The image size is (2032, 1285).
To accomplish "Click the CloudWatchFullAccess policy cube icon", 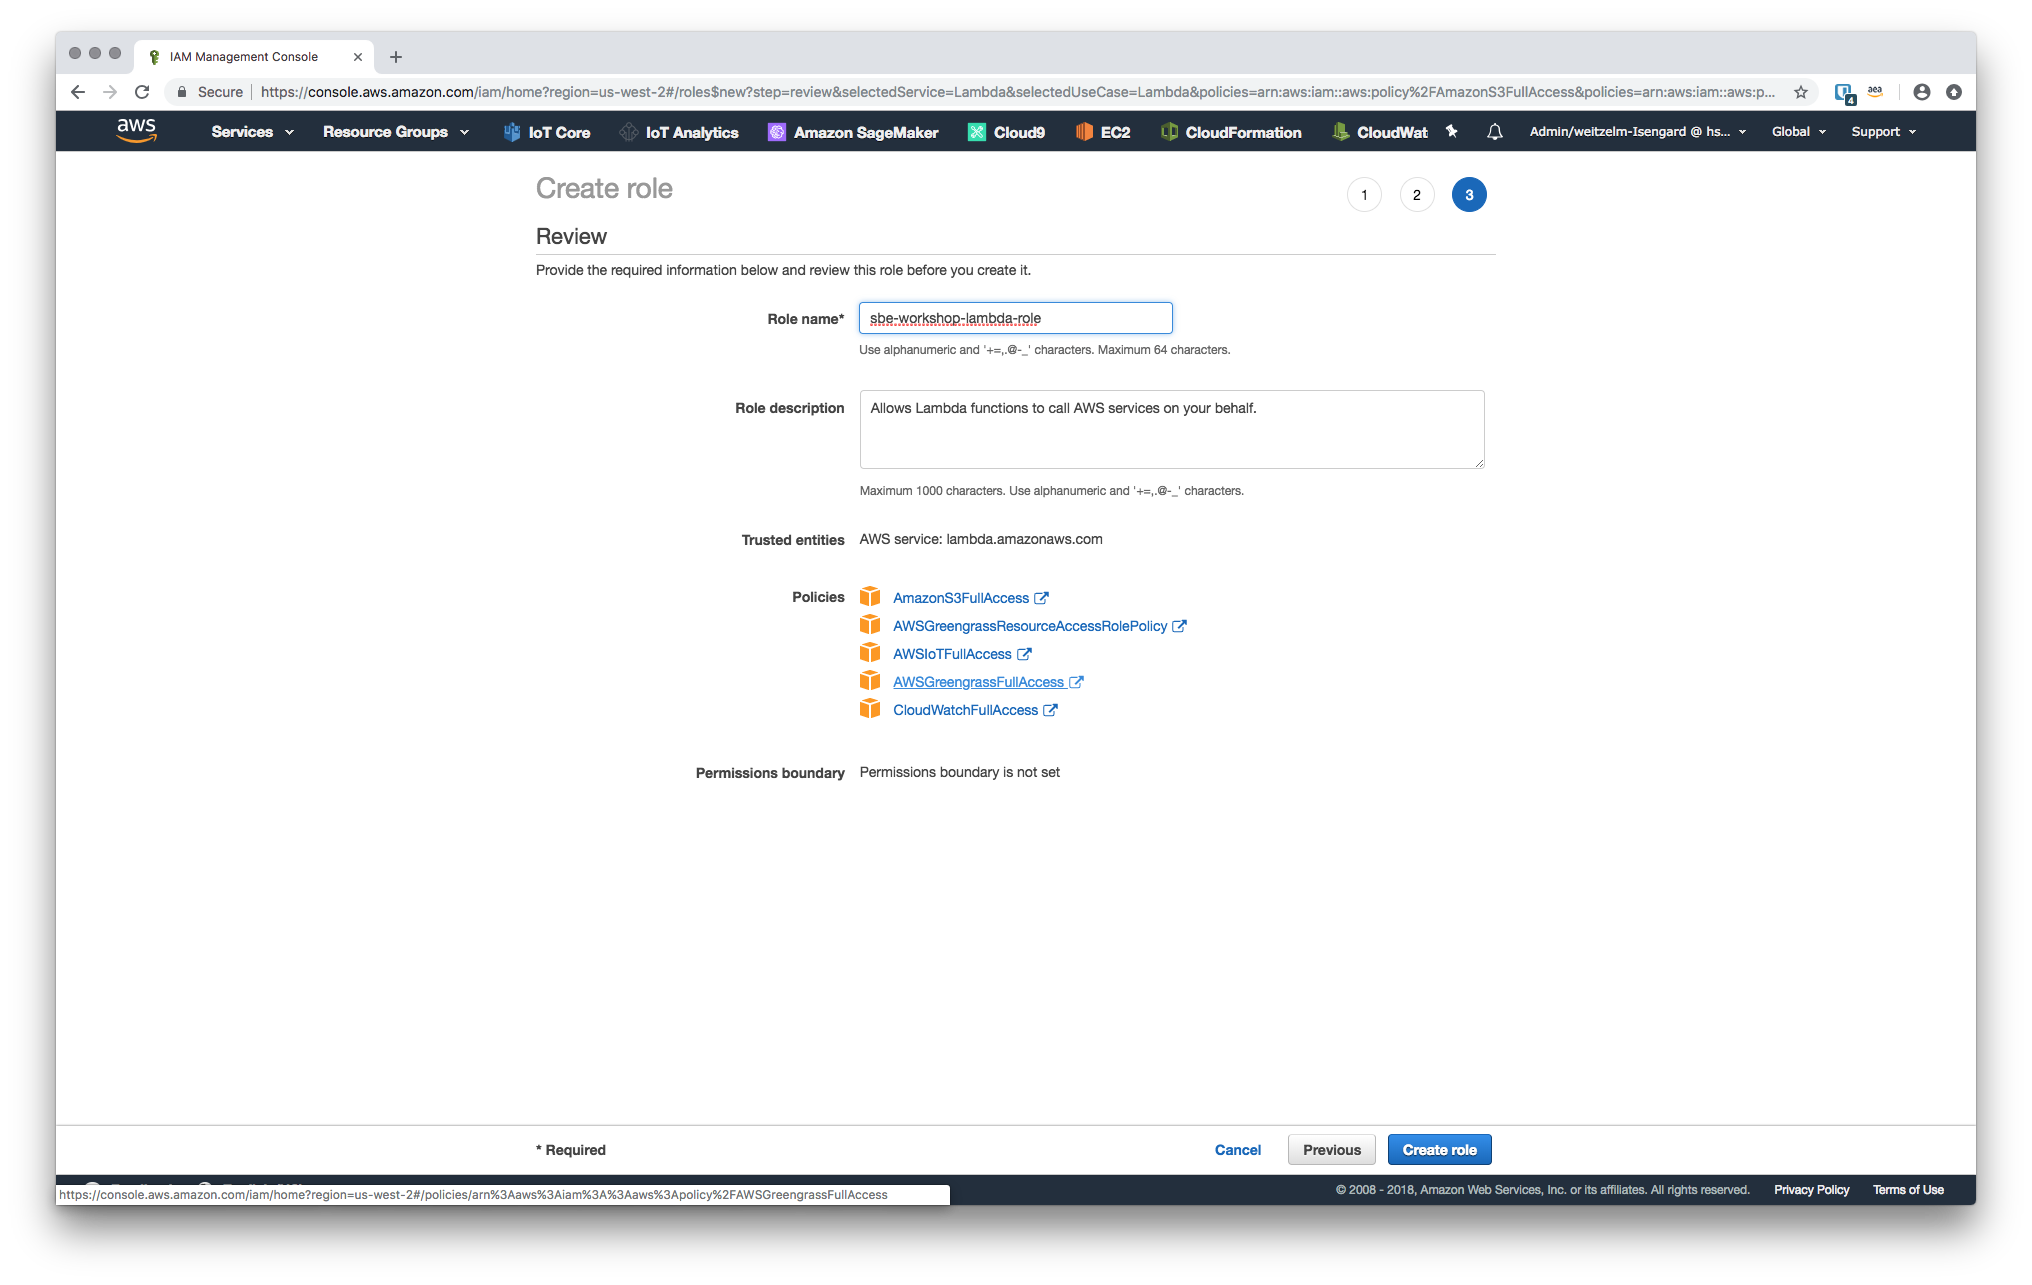I will [870, 709].
